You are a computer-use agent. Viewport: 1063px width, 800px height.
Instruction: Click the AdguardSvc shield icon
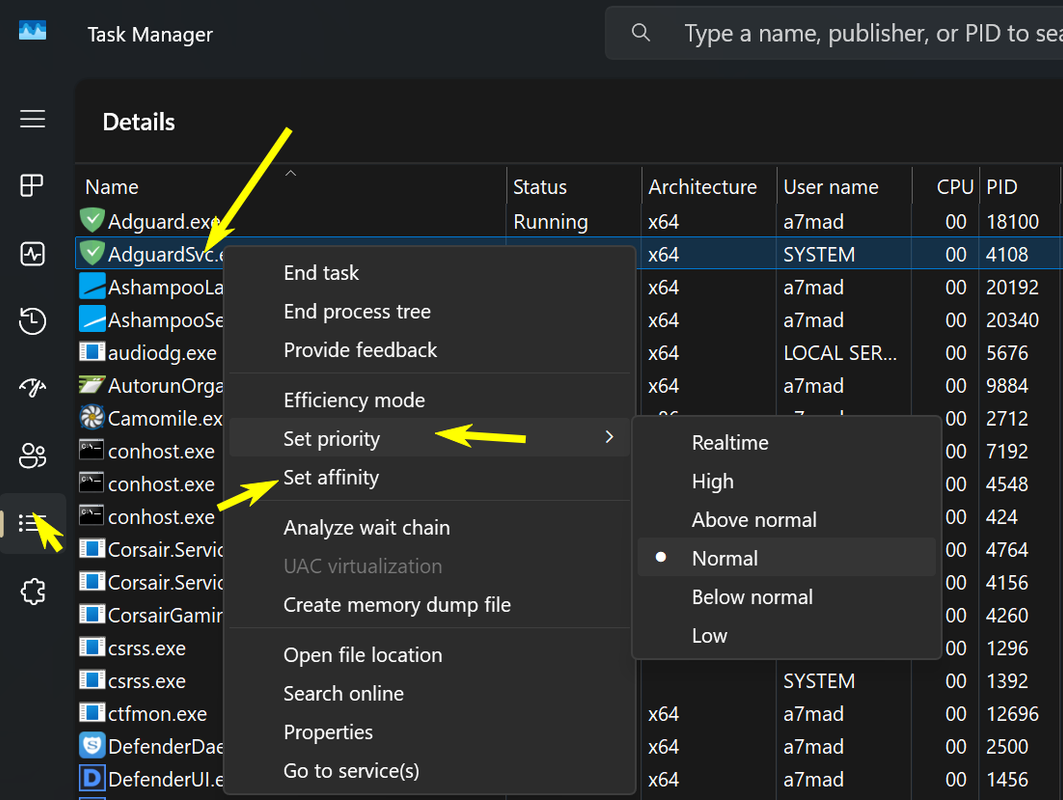pyautogui.click(x=92, y=253)
